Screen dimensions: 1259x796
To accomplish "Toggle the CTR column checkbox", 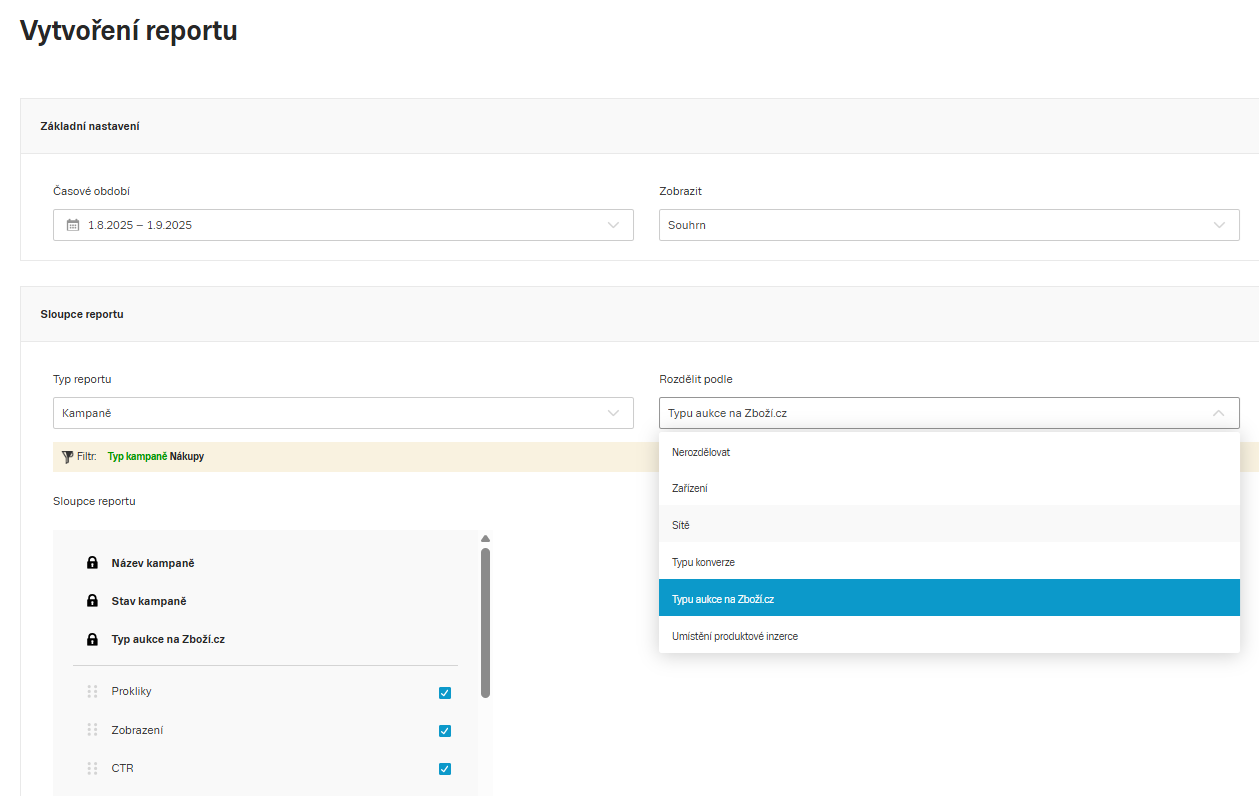I will point(445,769).
